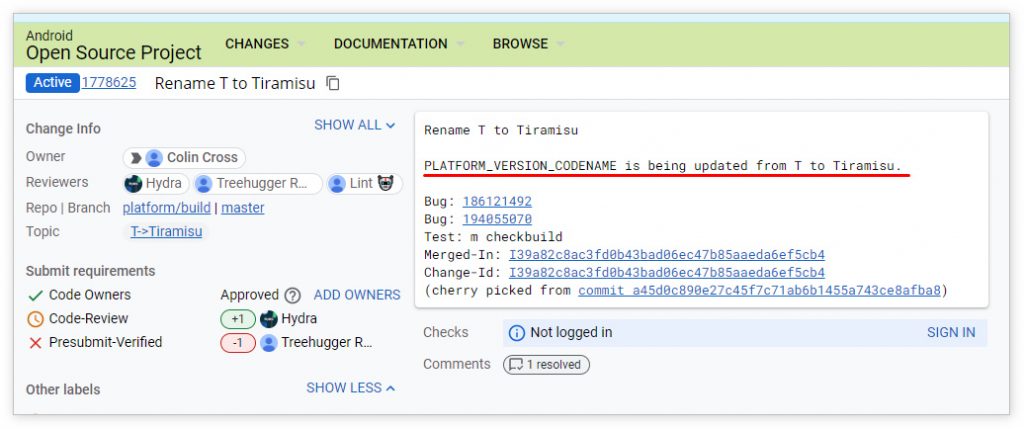Copy the change subject using clipboard icon

click(333, 83)
